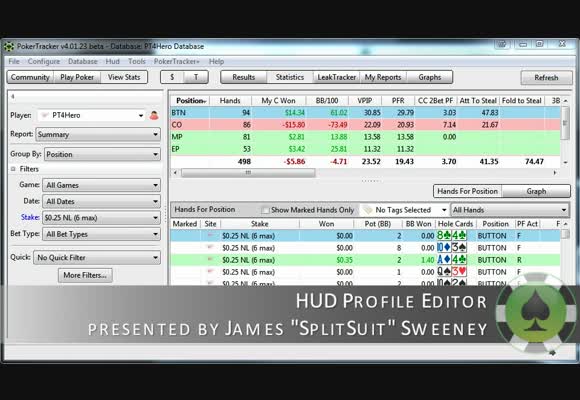Click the blue Stake filter label
This screenshot has width=580, height=400.
coord(30,217)
